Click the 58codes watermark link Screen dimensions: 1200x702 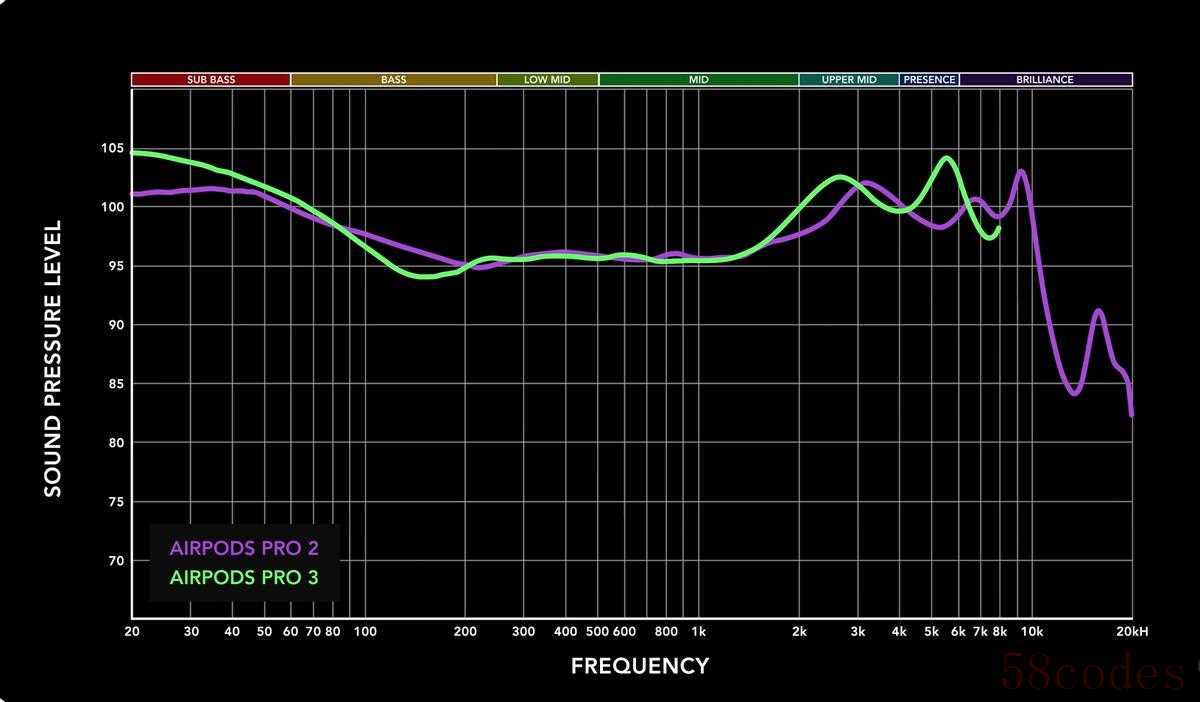1097,676
